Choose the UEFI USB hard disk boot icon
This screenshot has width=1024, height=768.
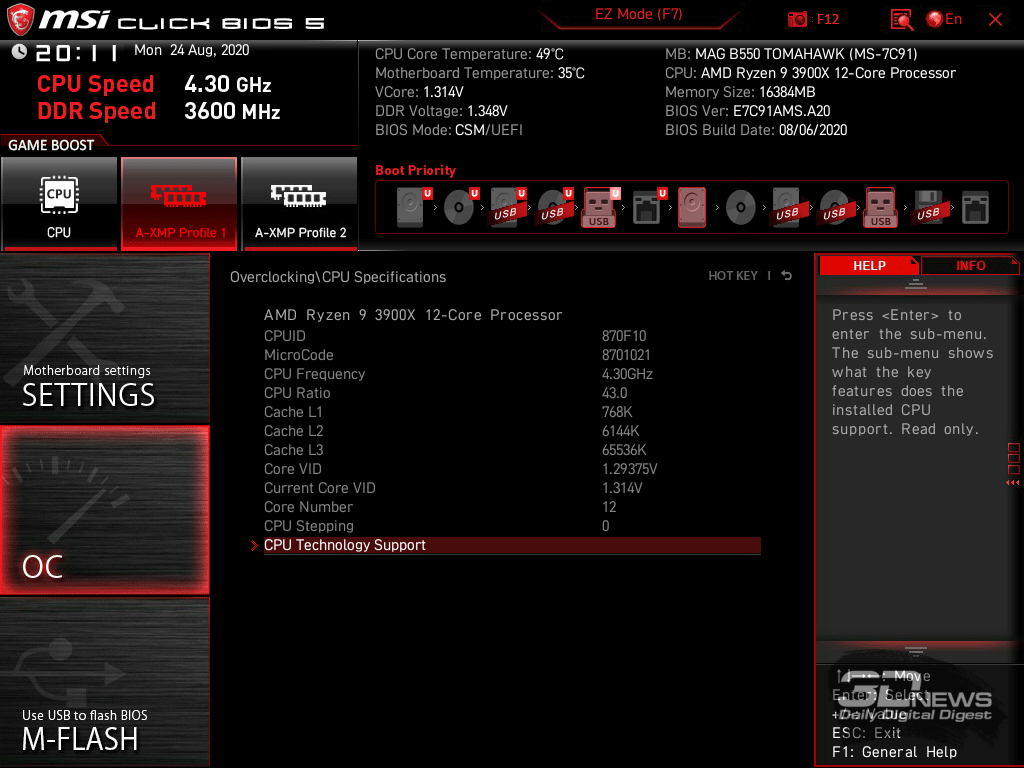click(x=507, y=207)
